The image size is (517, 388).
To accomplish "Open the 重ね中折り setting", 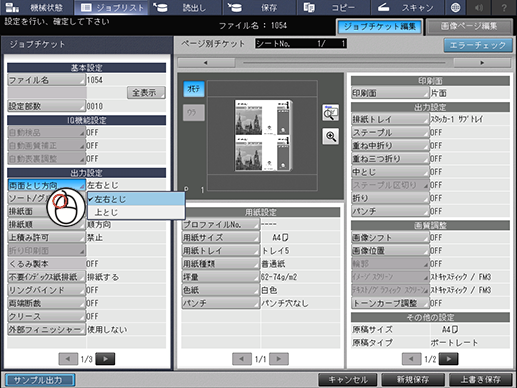I will pos(390,146).
